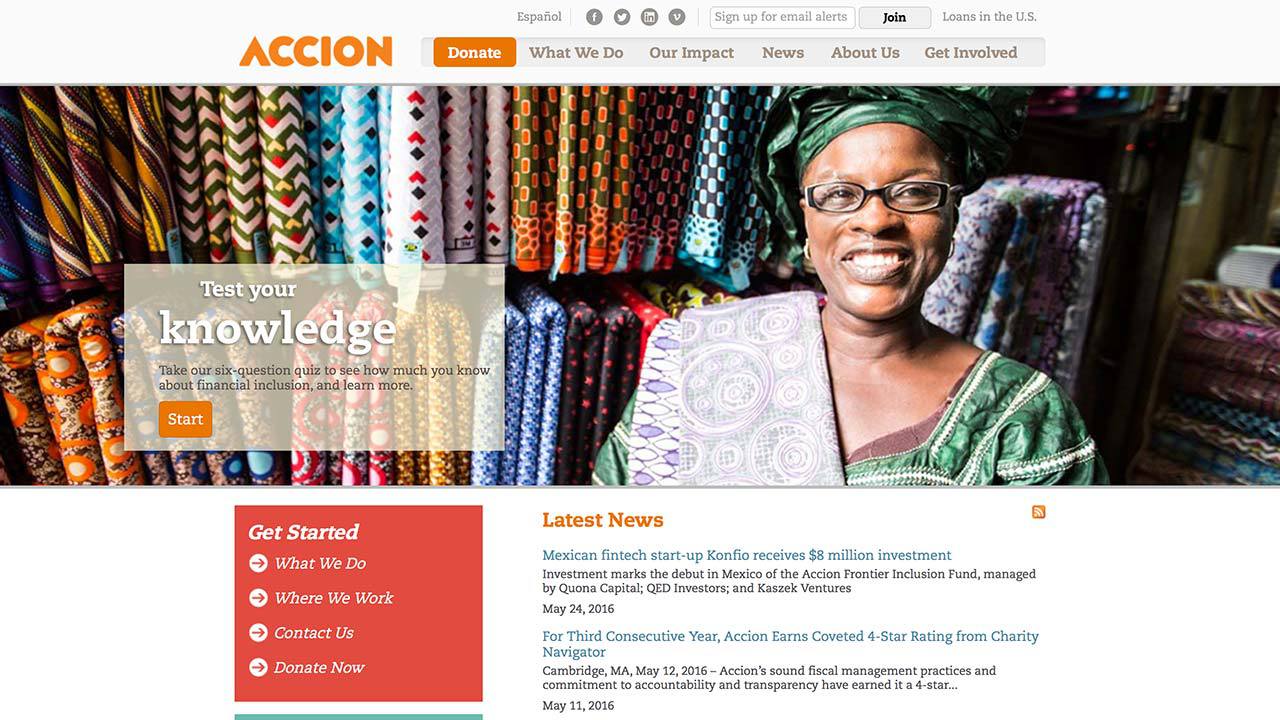
Task: Subscribe via the Latest News RSS icon
Action: [x=1038, y=512]
